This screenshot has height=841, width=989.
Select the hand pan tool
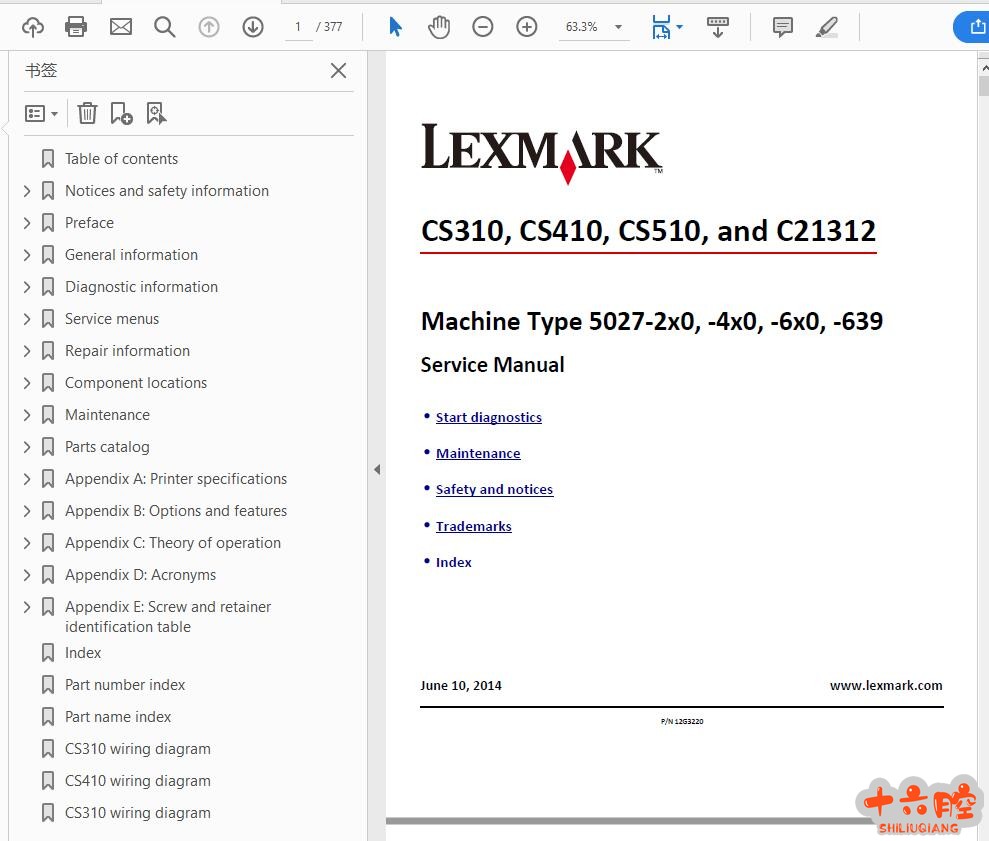[439, 27]
